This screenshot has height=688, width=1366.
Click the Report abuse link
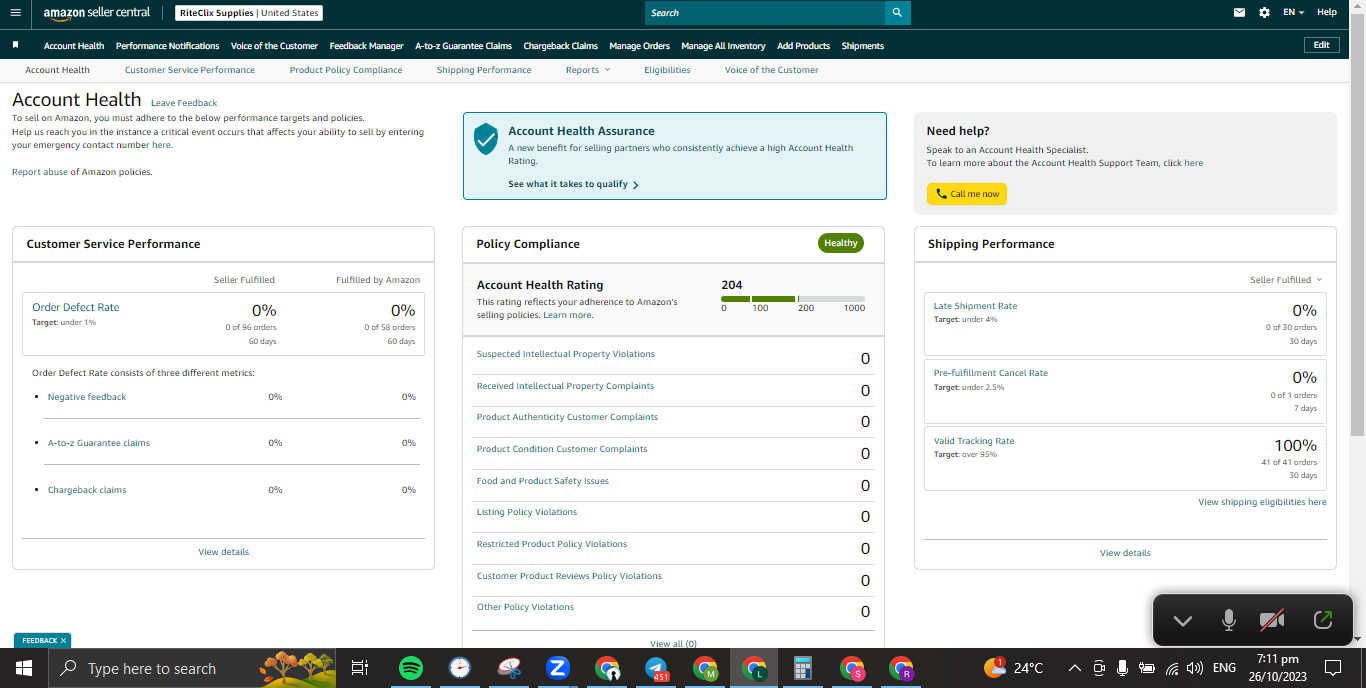click(x=39, y=172)
